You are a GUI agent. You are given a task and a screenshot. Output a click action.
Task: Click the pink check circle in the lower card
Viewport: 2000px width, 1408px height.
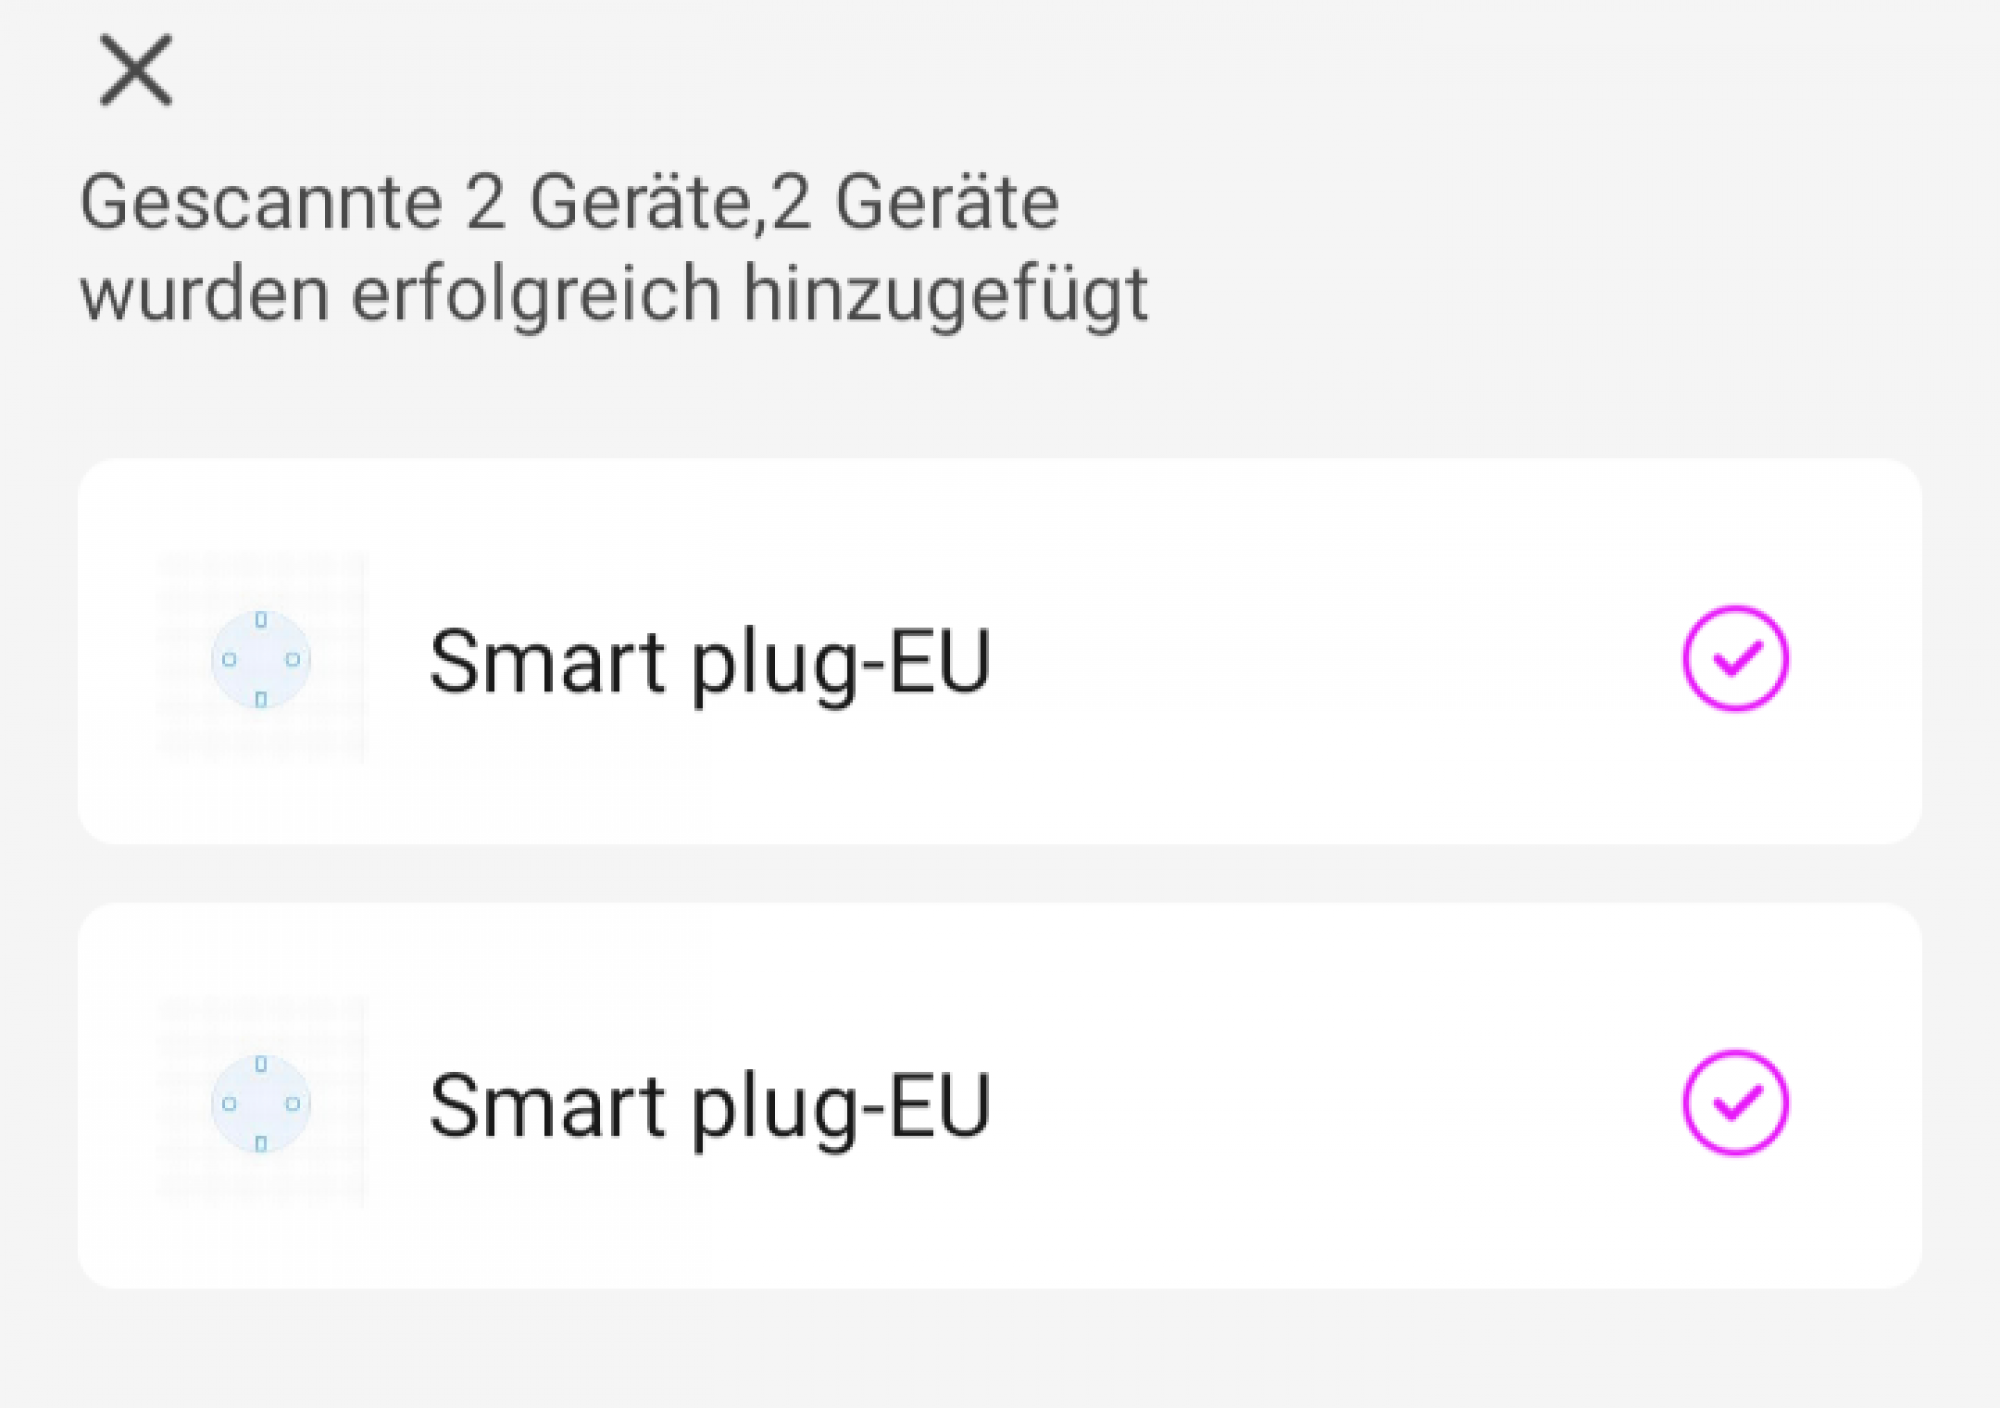click(x=1735, y=1102)
